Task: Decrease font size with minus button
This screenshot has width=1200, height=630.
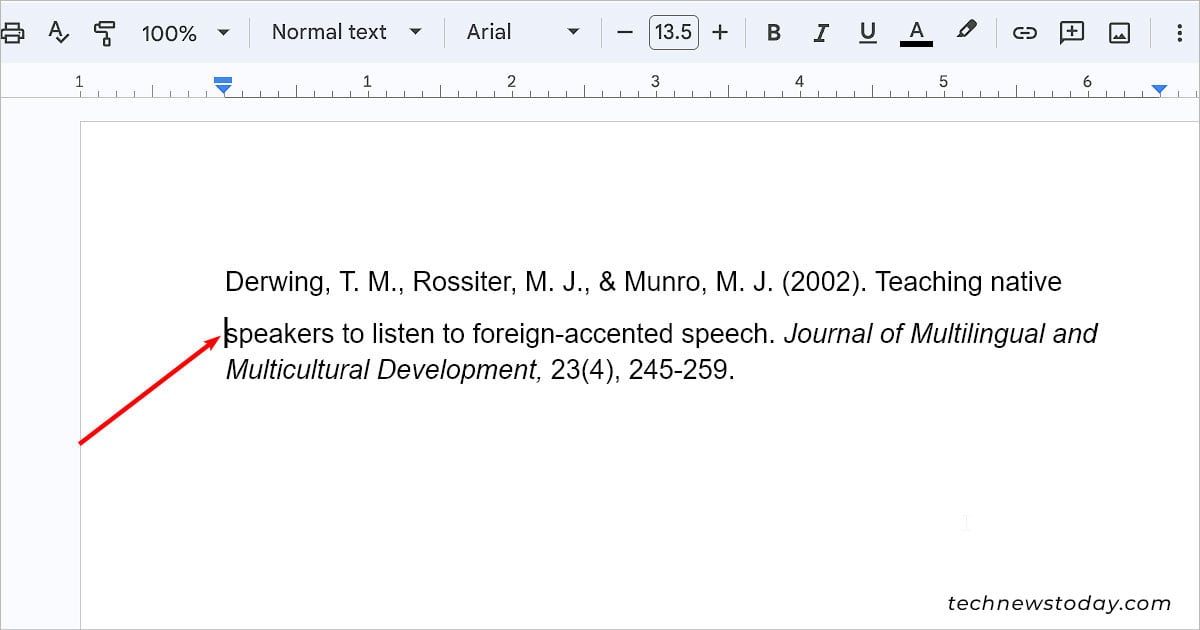Action: (x=625, y=32)
